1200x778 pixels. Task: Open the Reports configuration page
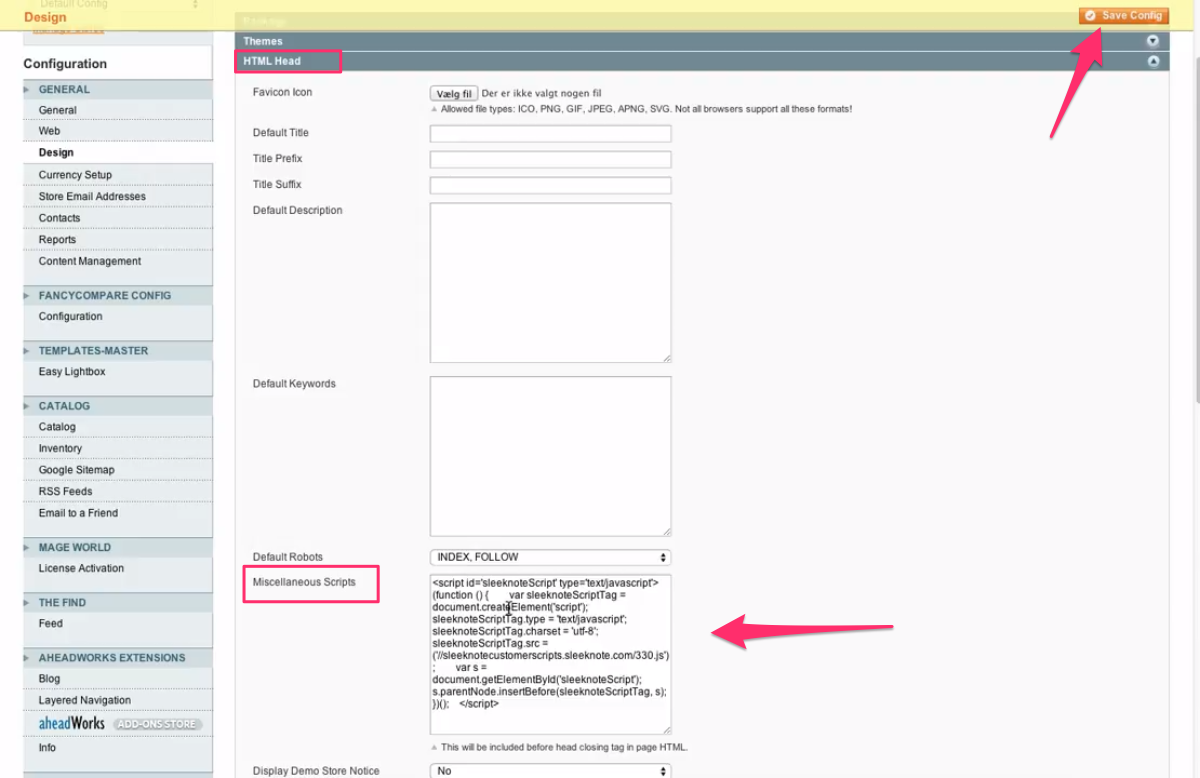[x=57, y=240]
